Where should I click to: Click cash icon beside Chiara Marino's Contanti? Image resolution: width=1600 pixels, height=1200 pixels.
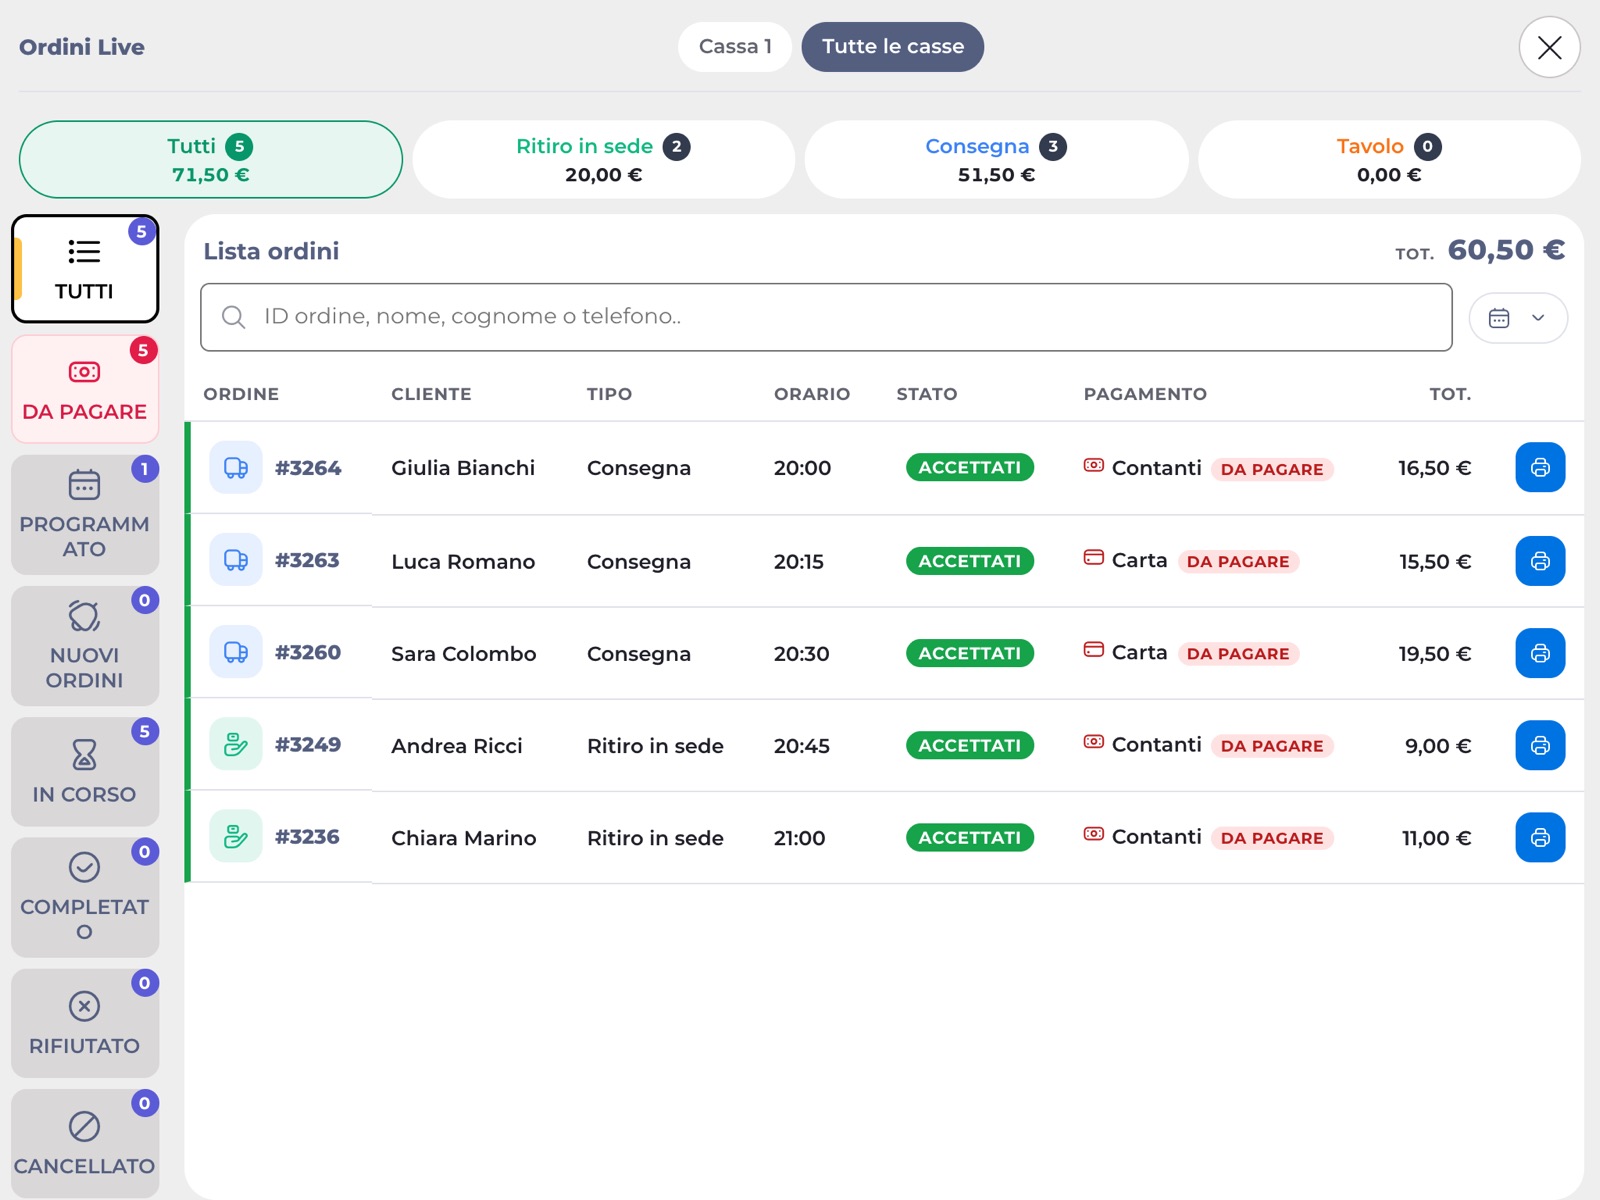pyautogui.click(x=1094, y=834)
